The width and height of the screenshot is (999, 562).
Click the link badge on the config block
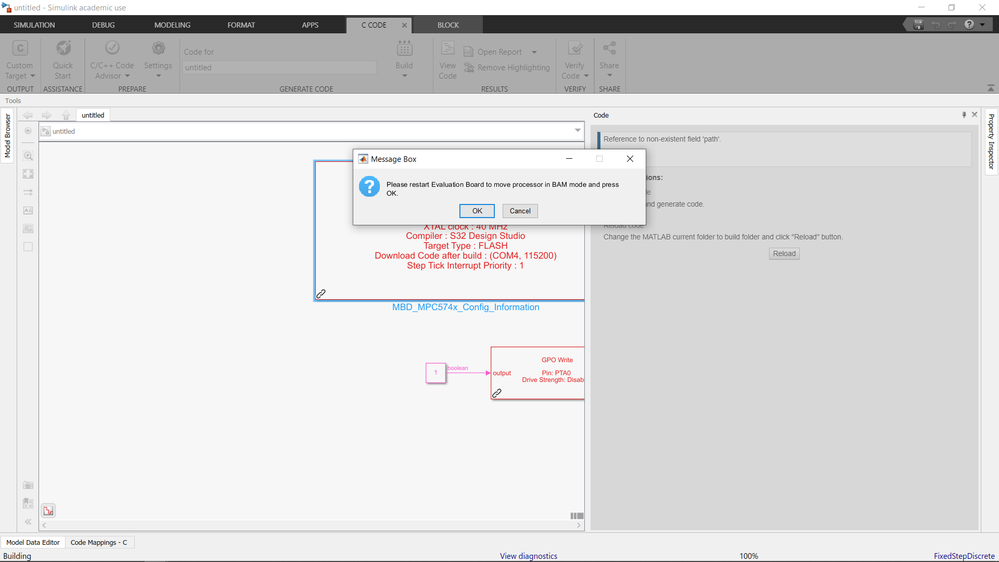[x=321, y=294]
